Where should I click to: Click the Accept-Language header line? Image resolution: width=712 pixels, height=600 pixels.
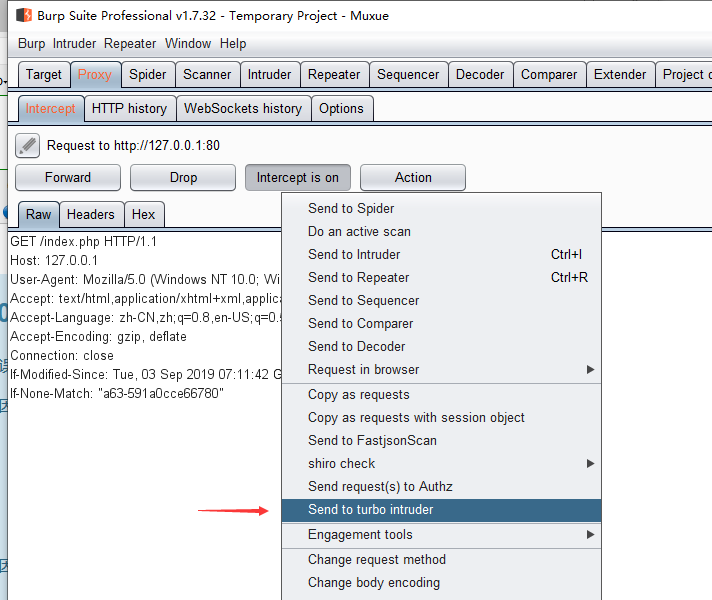pyautogui.click(x=145, y=317)
